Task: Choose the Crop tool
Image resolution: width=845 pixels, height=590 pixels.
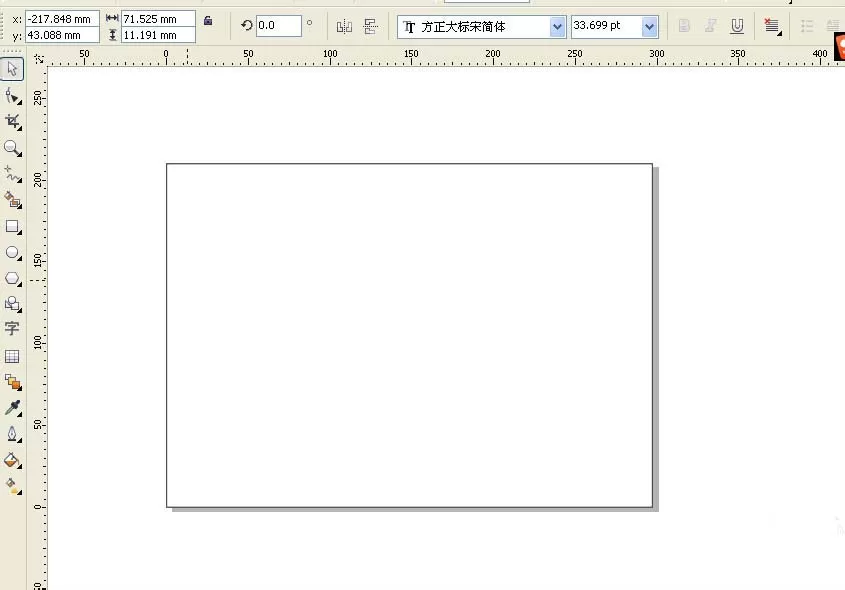Action: point(12,122)
